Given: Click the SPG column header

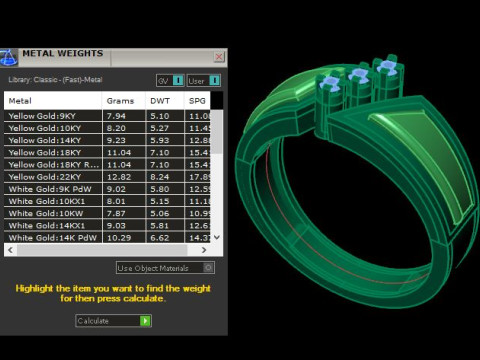Looking at the screenshot, I should coord(197,101).
